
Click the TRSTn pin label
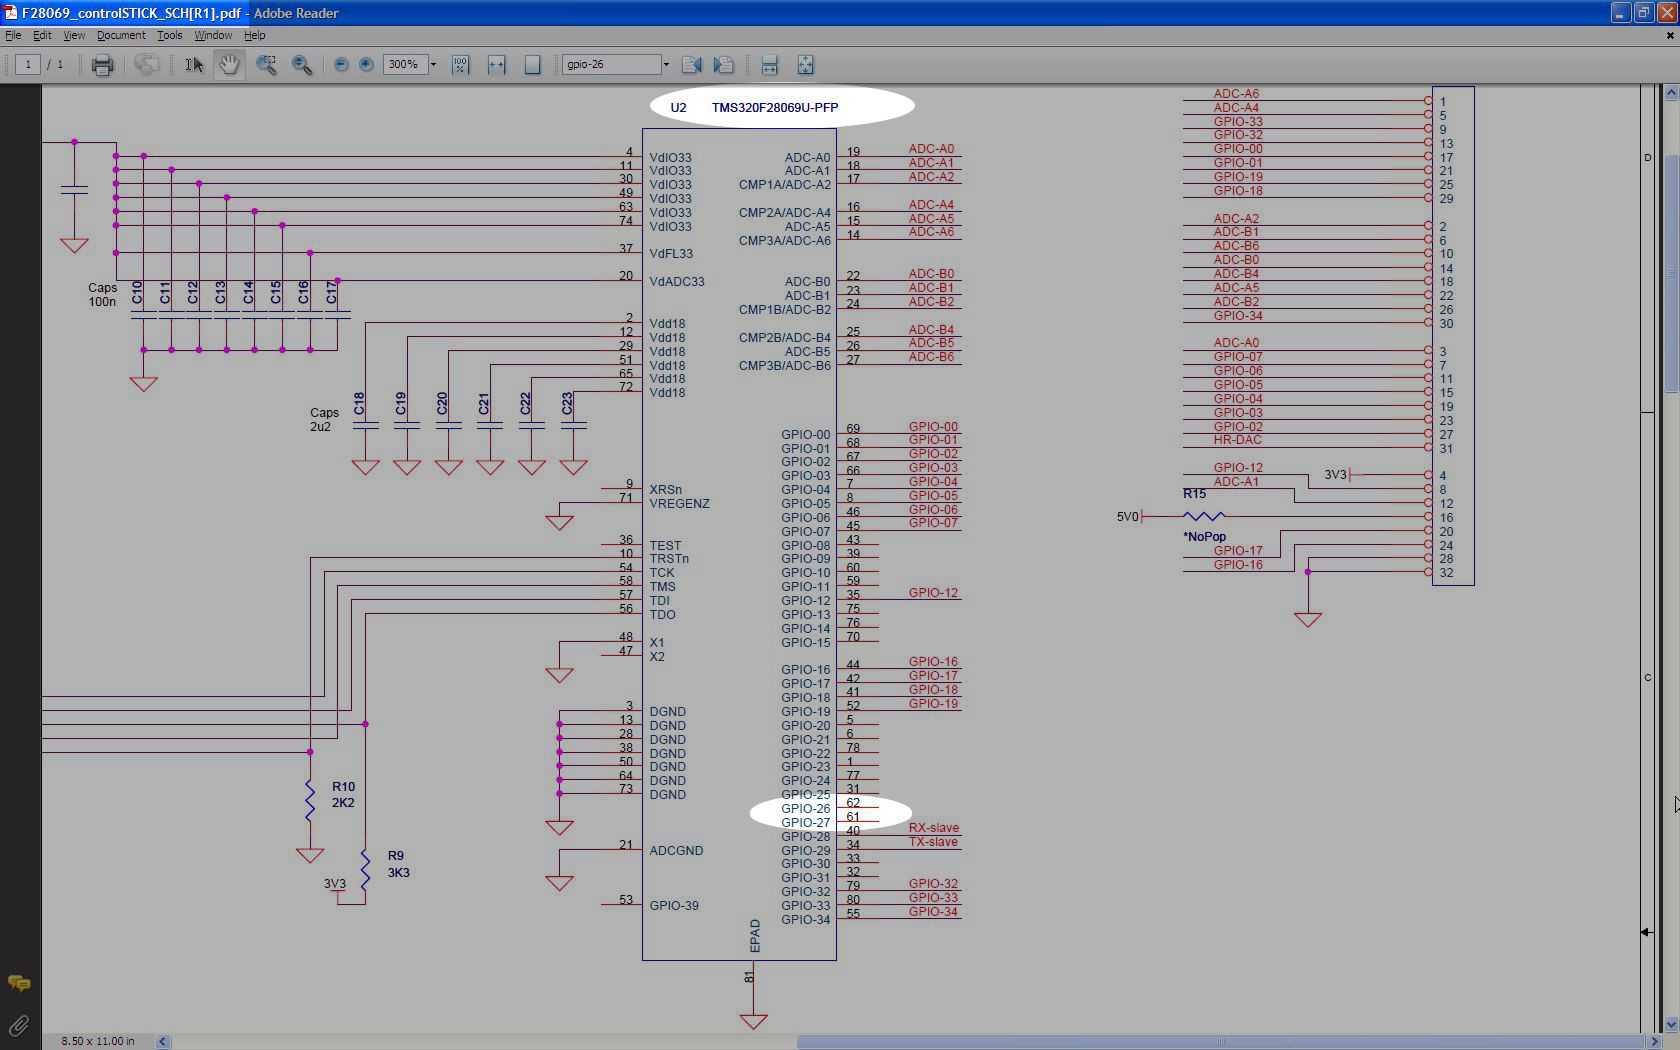pyautogui.click(x=669, y=559)
